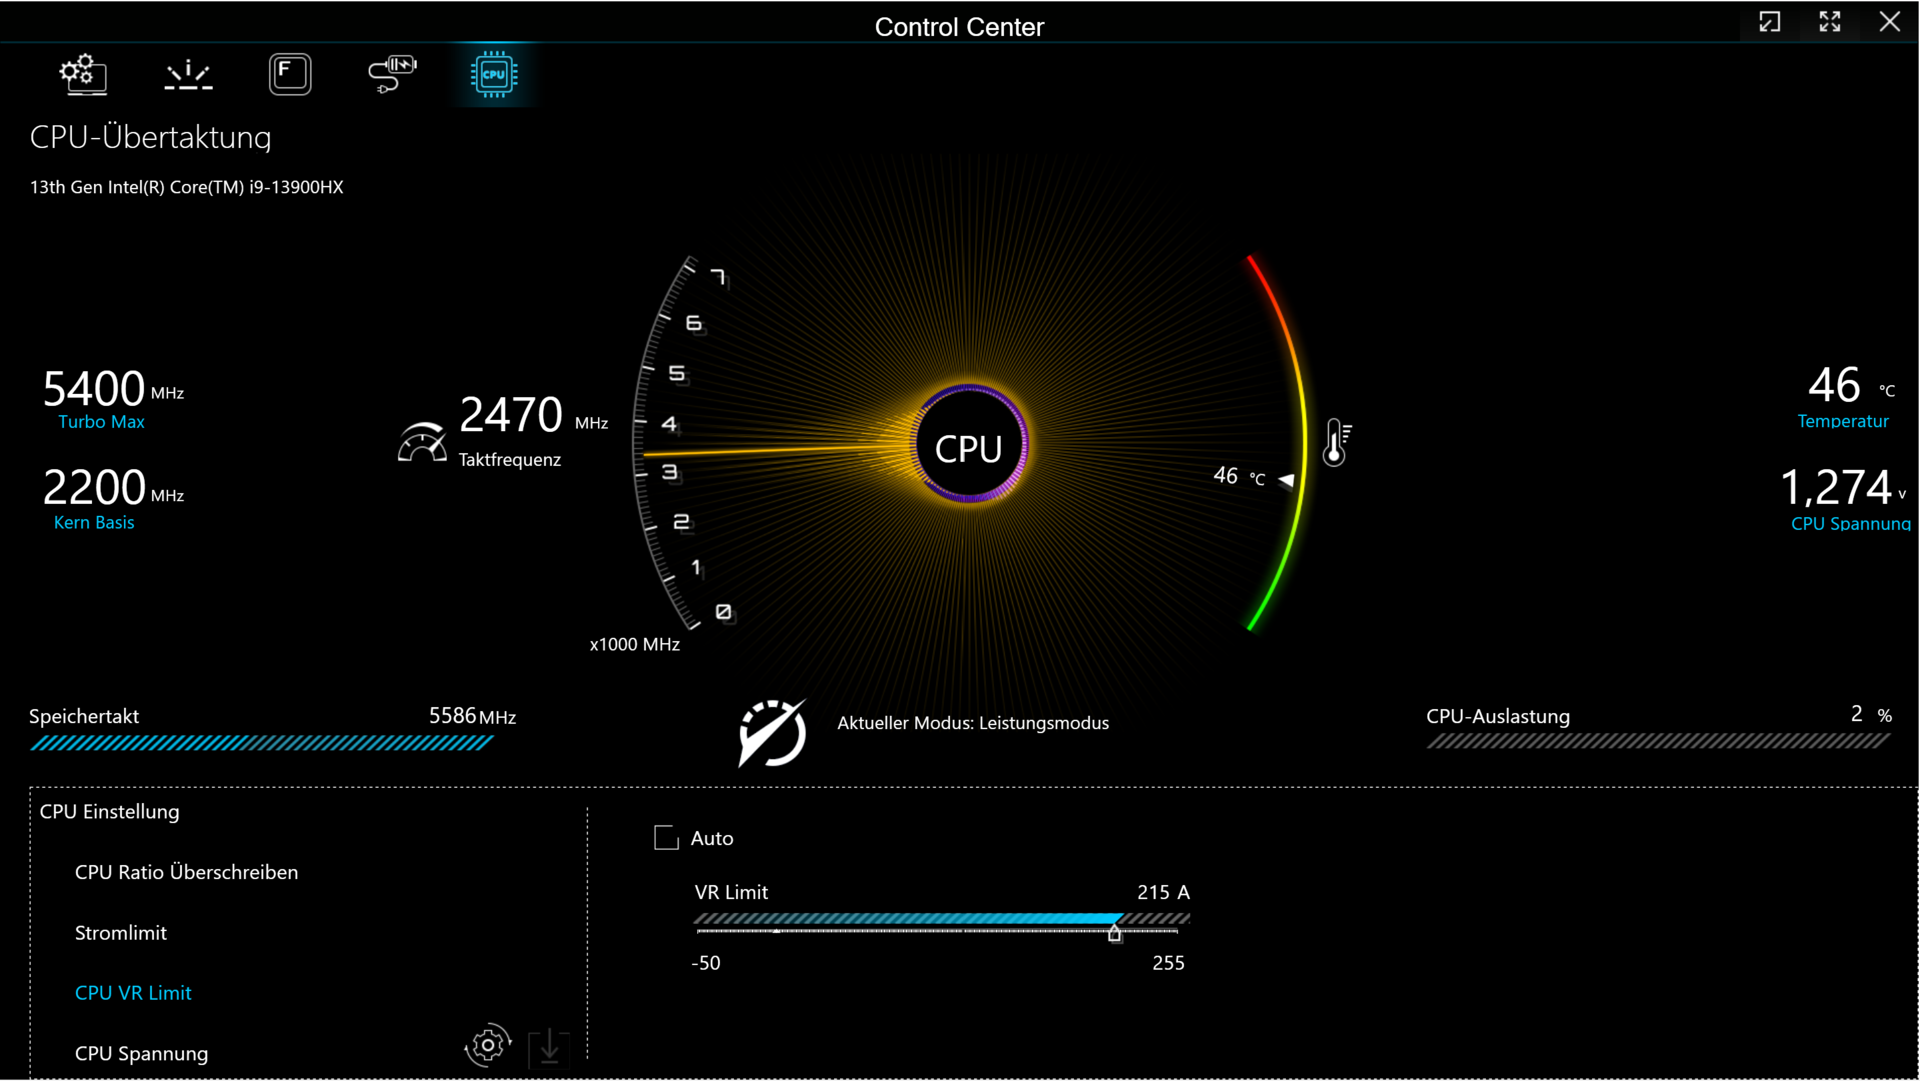This screenshot has width=1920, height=1081.
Task: Open the Flexikey keyboard icon tab
Action: pyautogui.click(x=290, y=74)
